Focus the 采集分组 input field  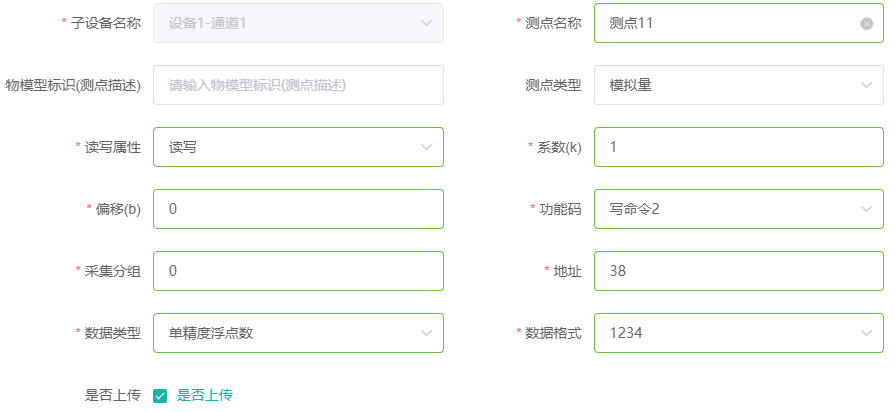coord(298,271)
